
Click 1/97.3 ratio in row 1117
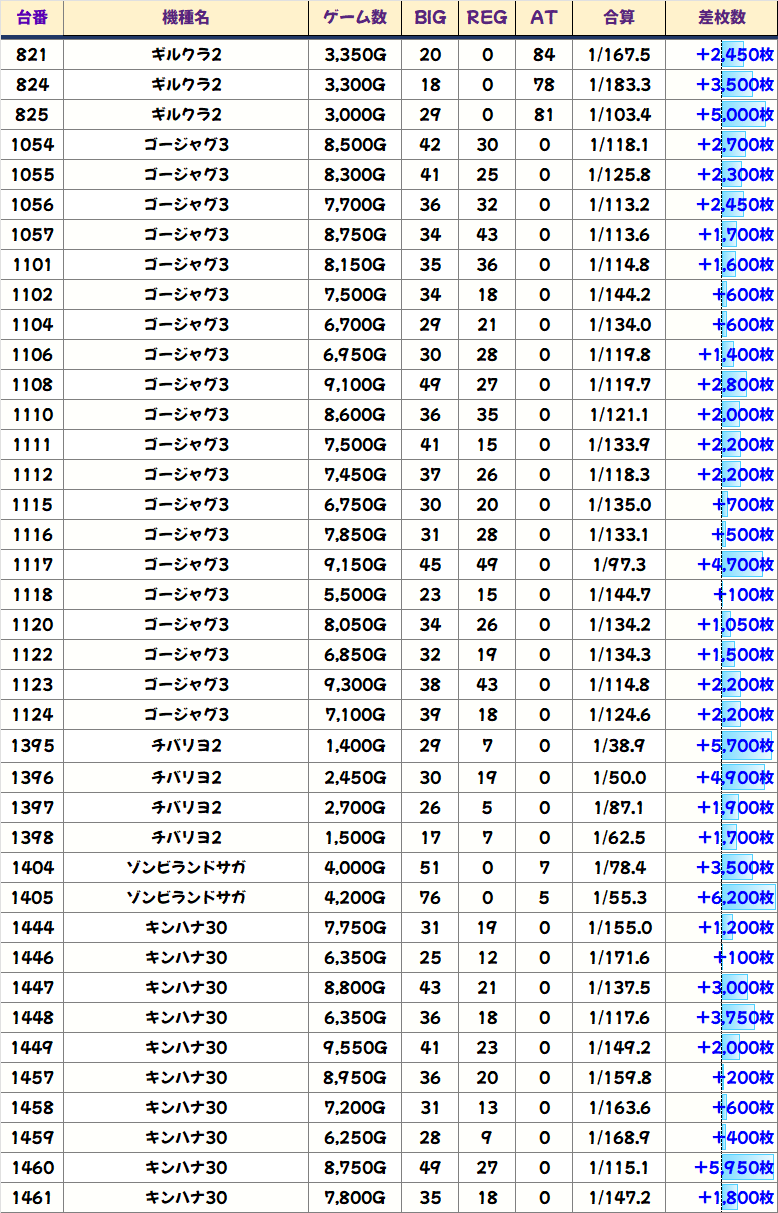point(619,565)
